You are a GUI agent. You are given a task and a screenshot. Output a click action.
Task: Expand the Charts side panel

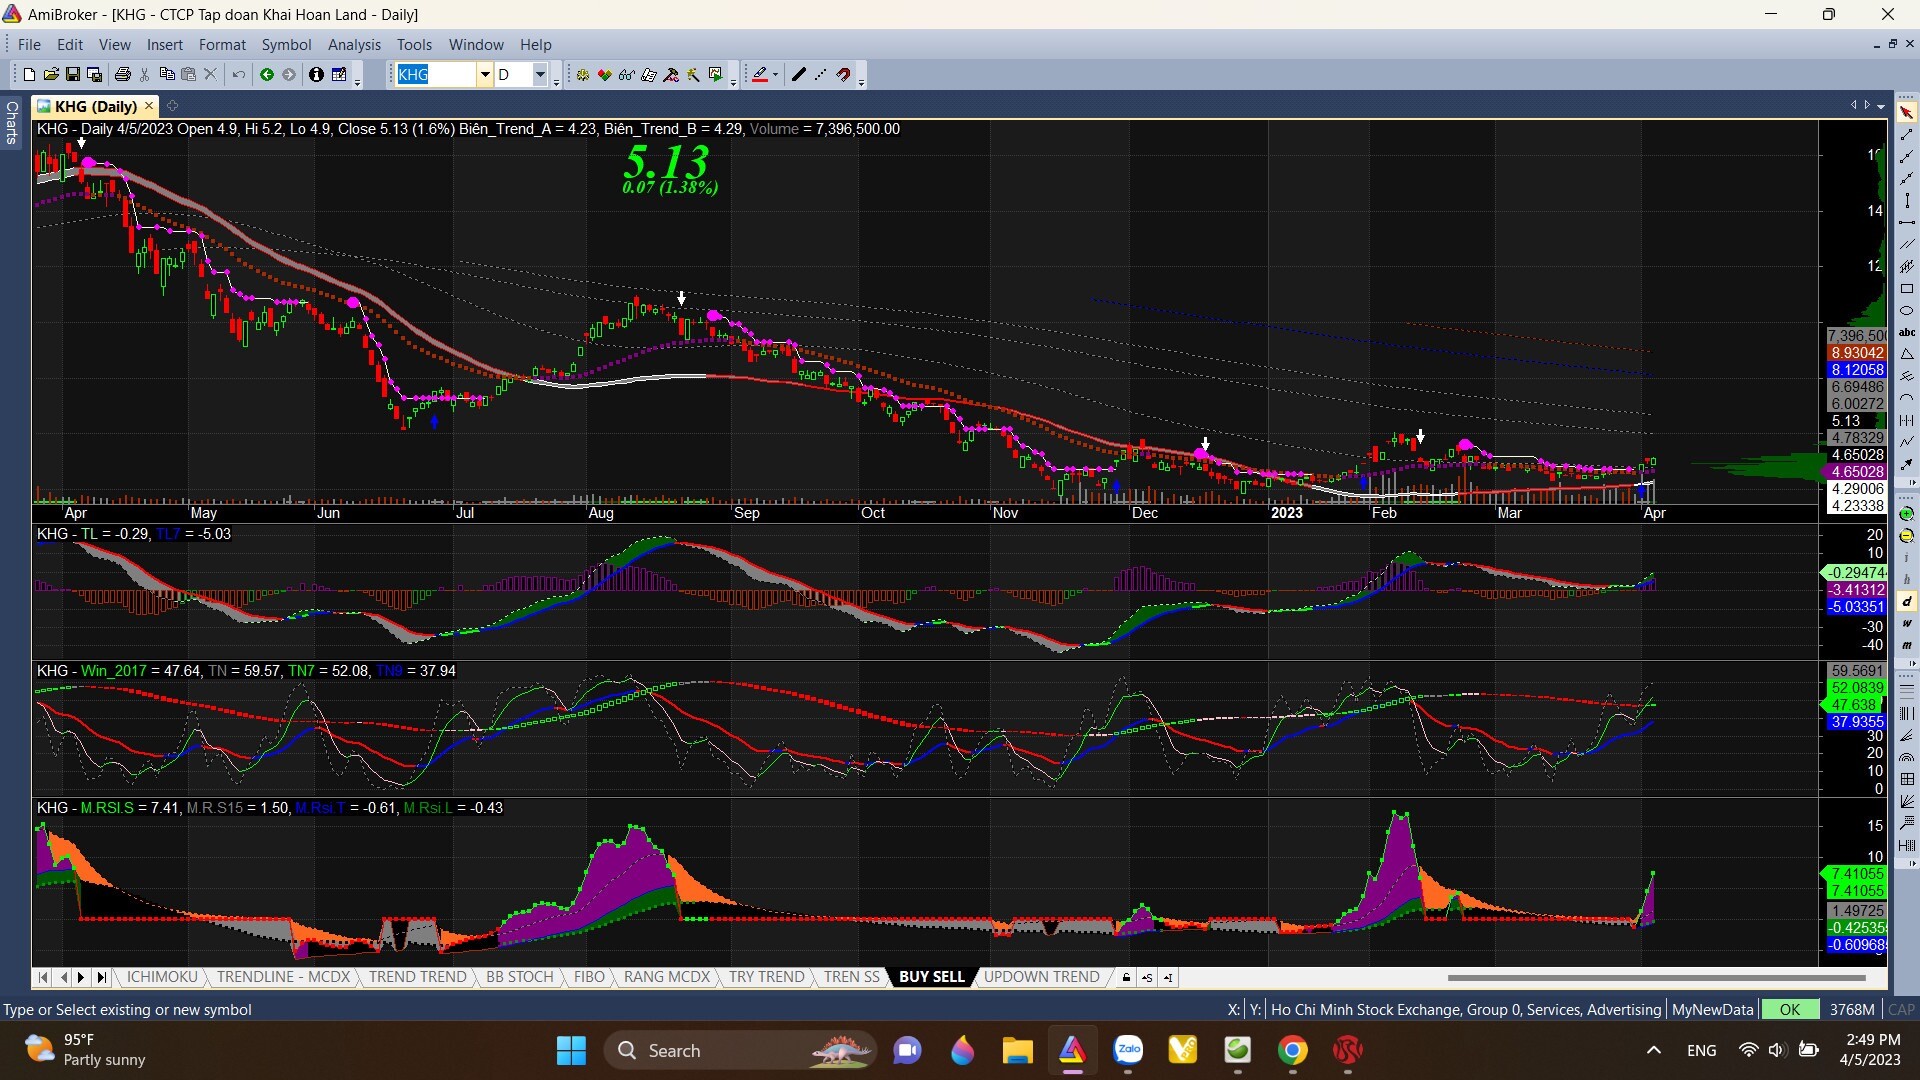click(x=12, y=122)
